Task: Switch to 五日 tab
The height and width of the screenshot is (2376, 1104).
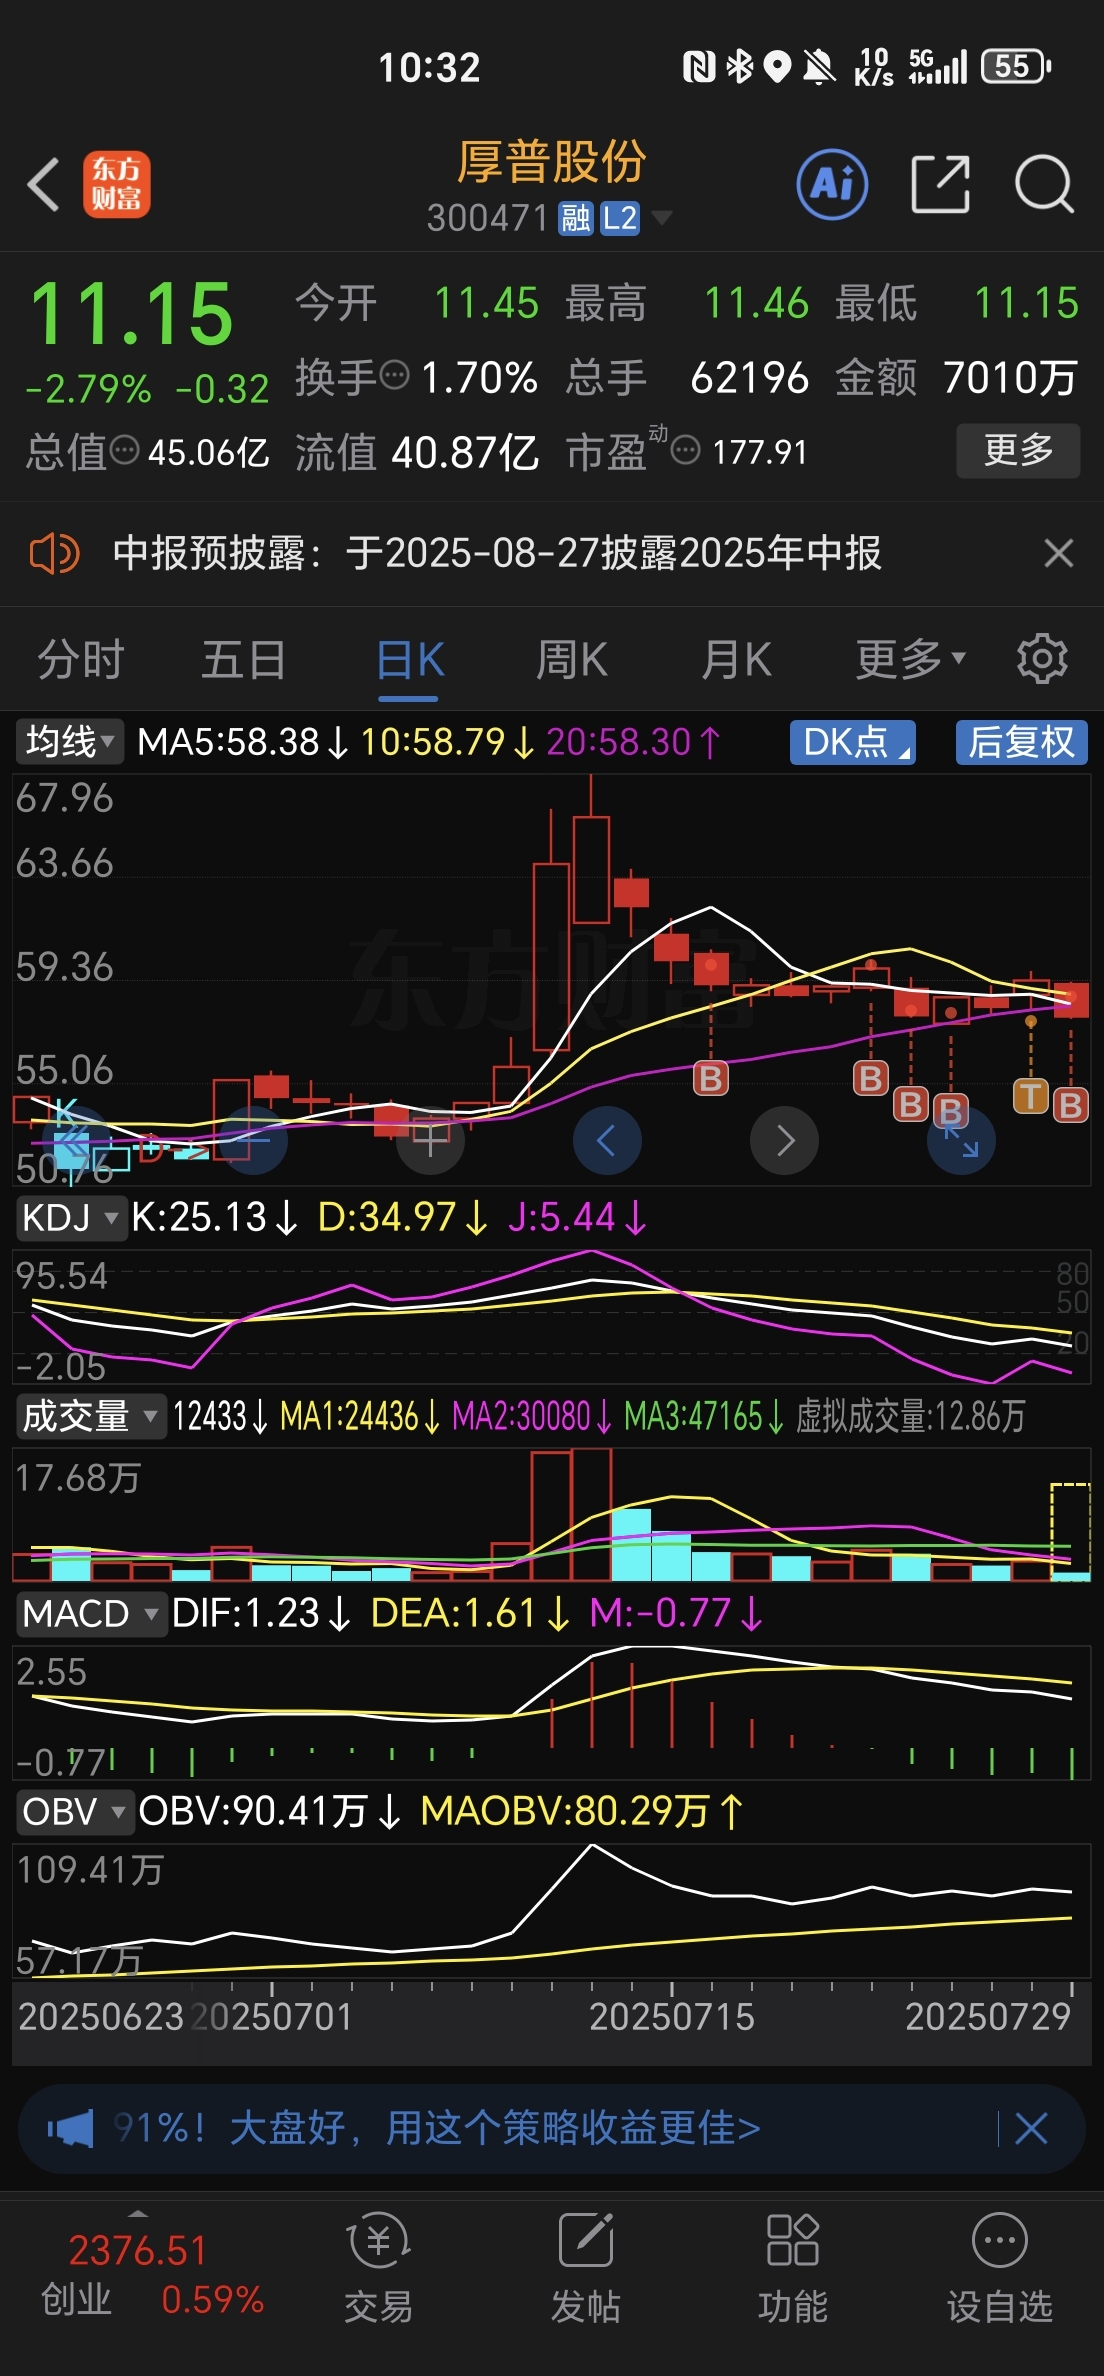Action: [244, 659]
